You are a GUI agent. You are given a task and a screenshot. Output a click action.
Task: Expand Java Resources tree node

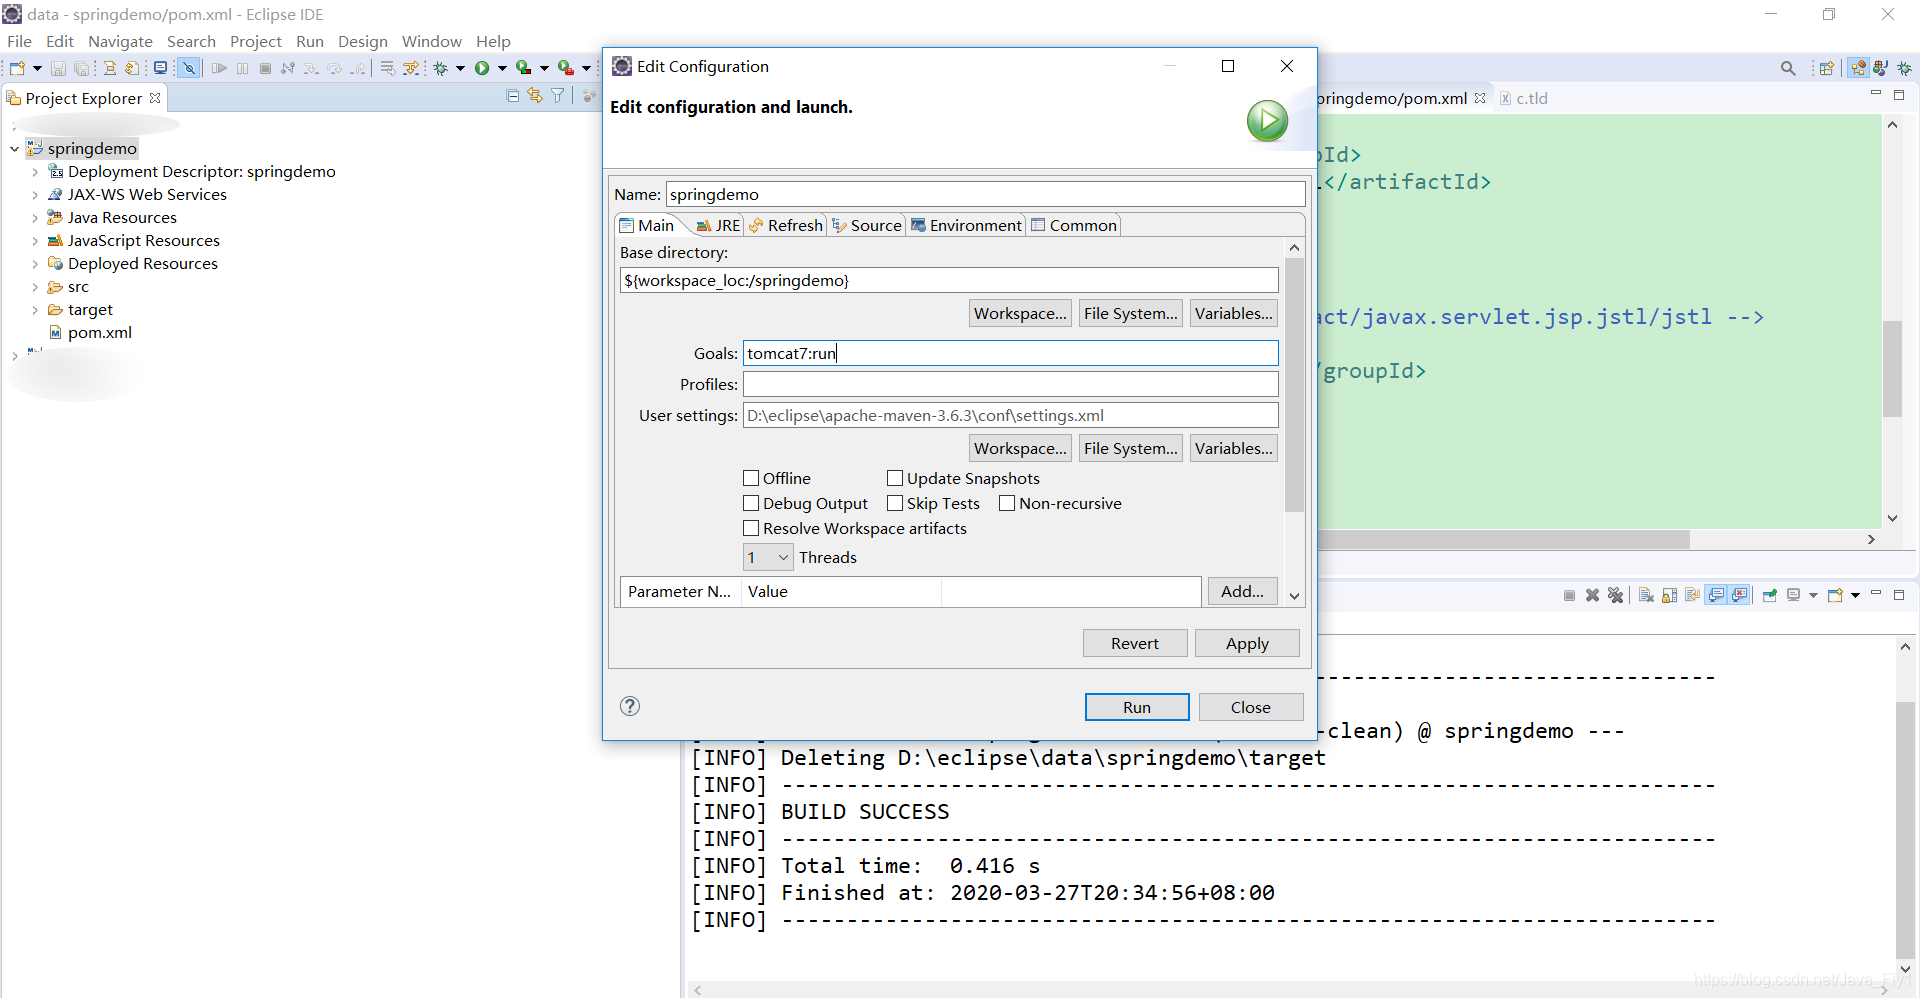(35, 218)
